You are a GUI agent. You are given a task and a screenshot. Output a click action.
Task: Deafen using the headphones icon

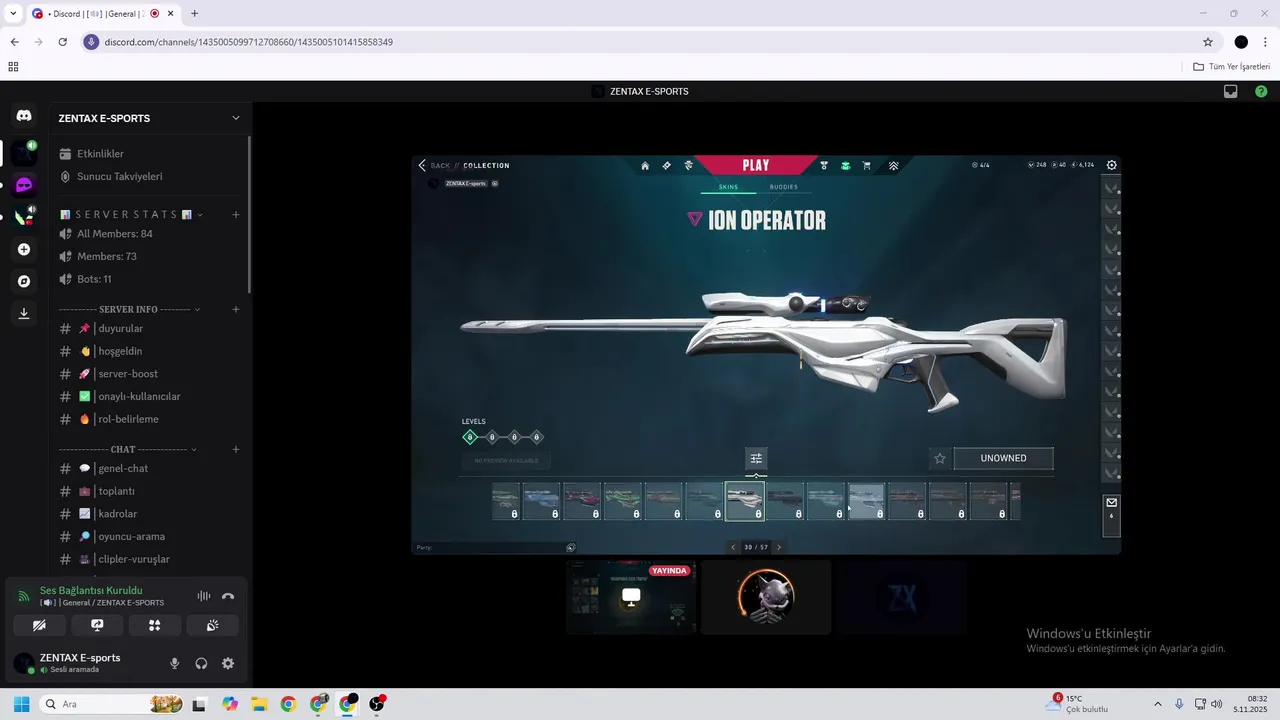[201, 663]
